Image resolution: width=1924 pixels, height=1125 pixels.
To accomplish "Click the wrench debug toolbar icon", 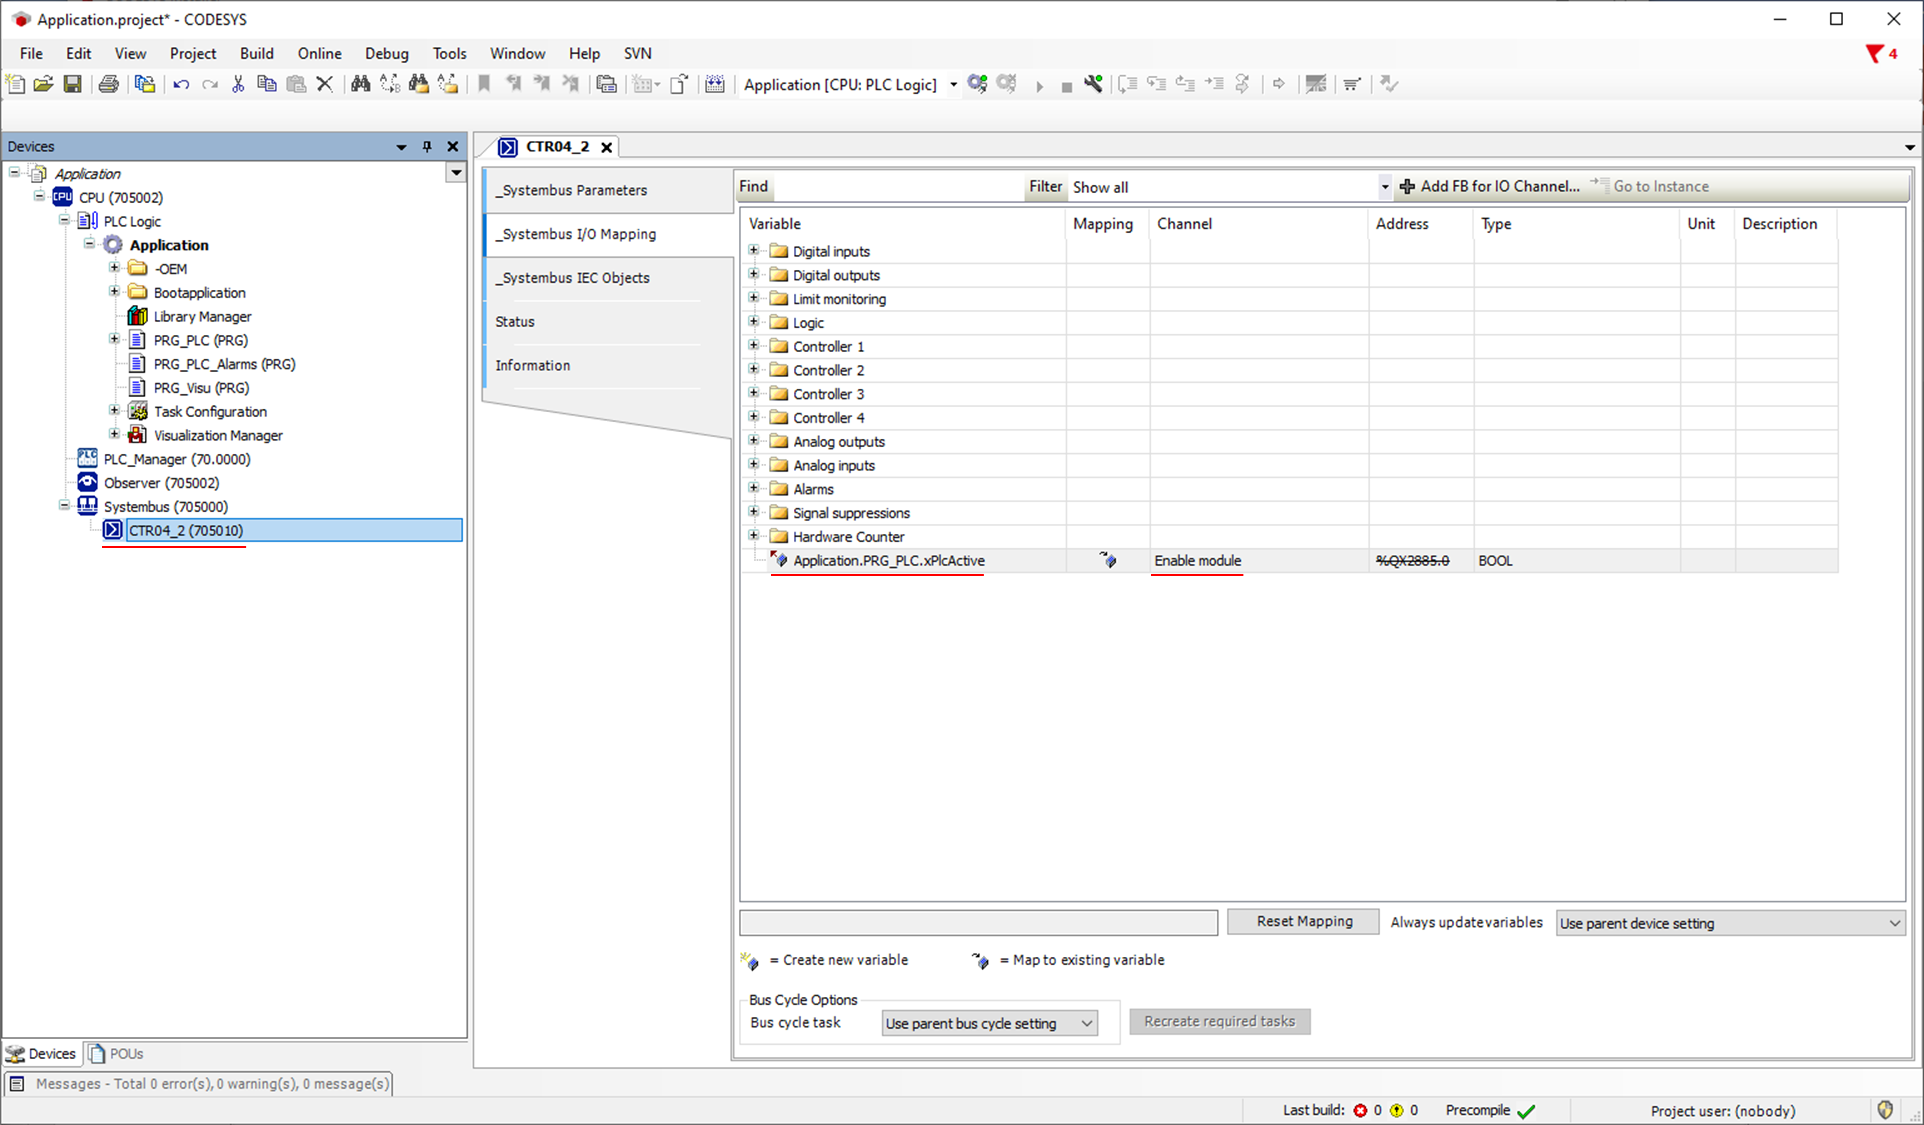I will 1093,84.
